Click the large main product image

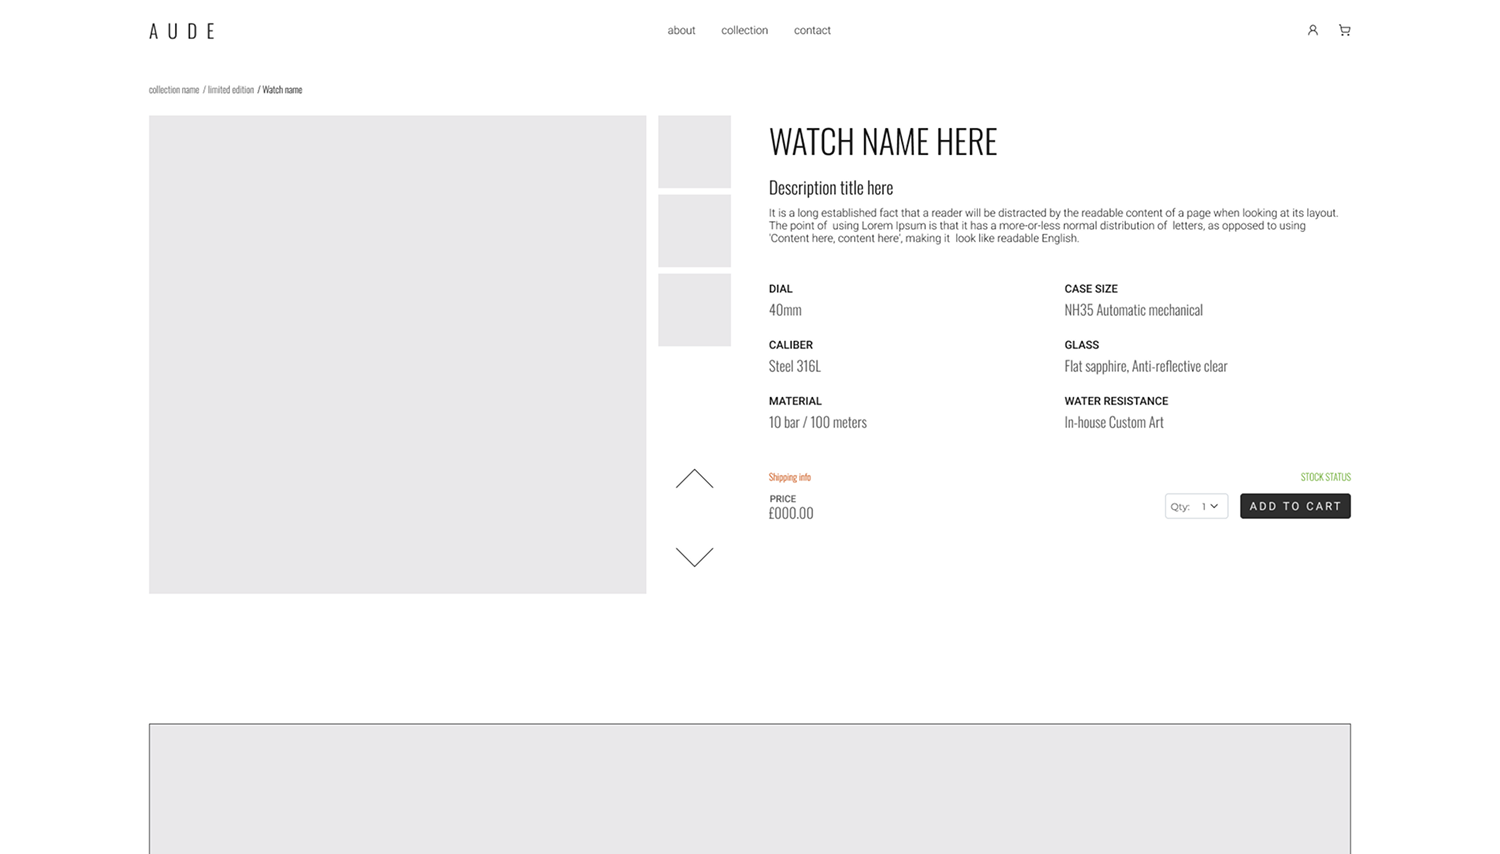tap(397, 354)
